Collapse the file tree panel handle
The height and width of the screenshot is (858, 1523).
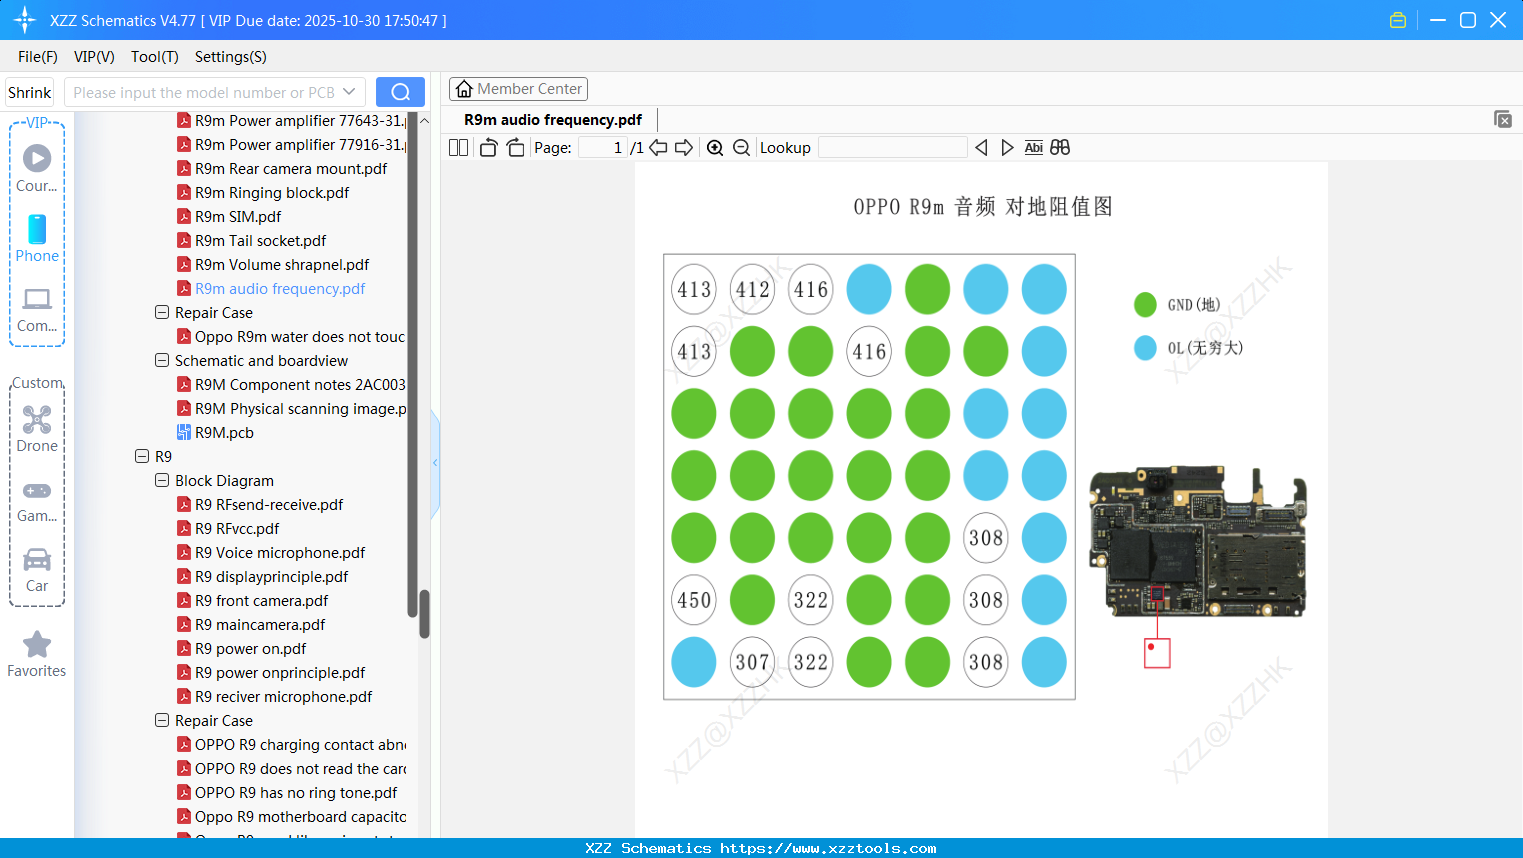tap(435, 463)
